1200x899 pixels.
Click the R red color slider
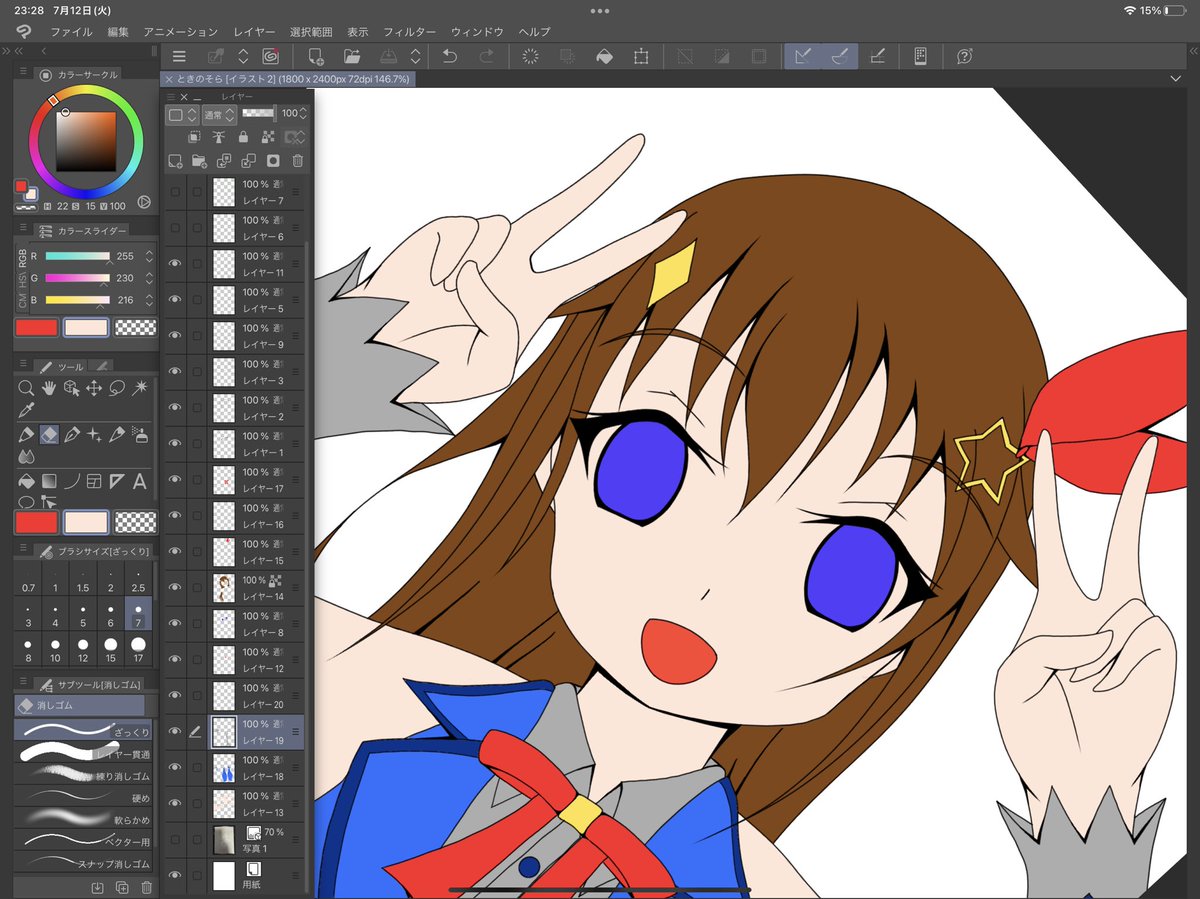click(x=77, y=256)
